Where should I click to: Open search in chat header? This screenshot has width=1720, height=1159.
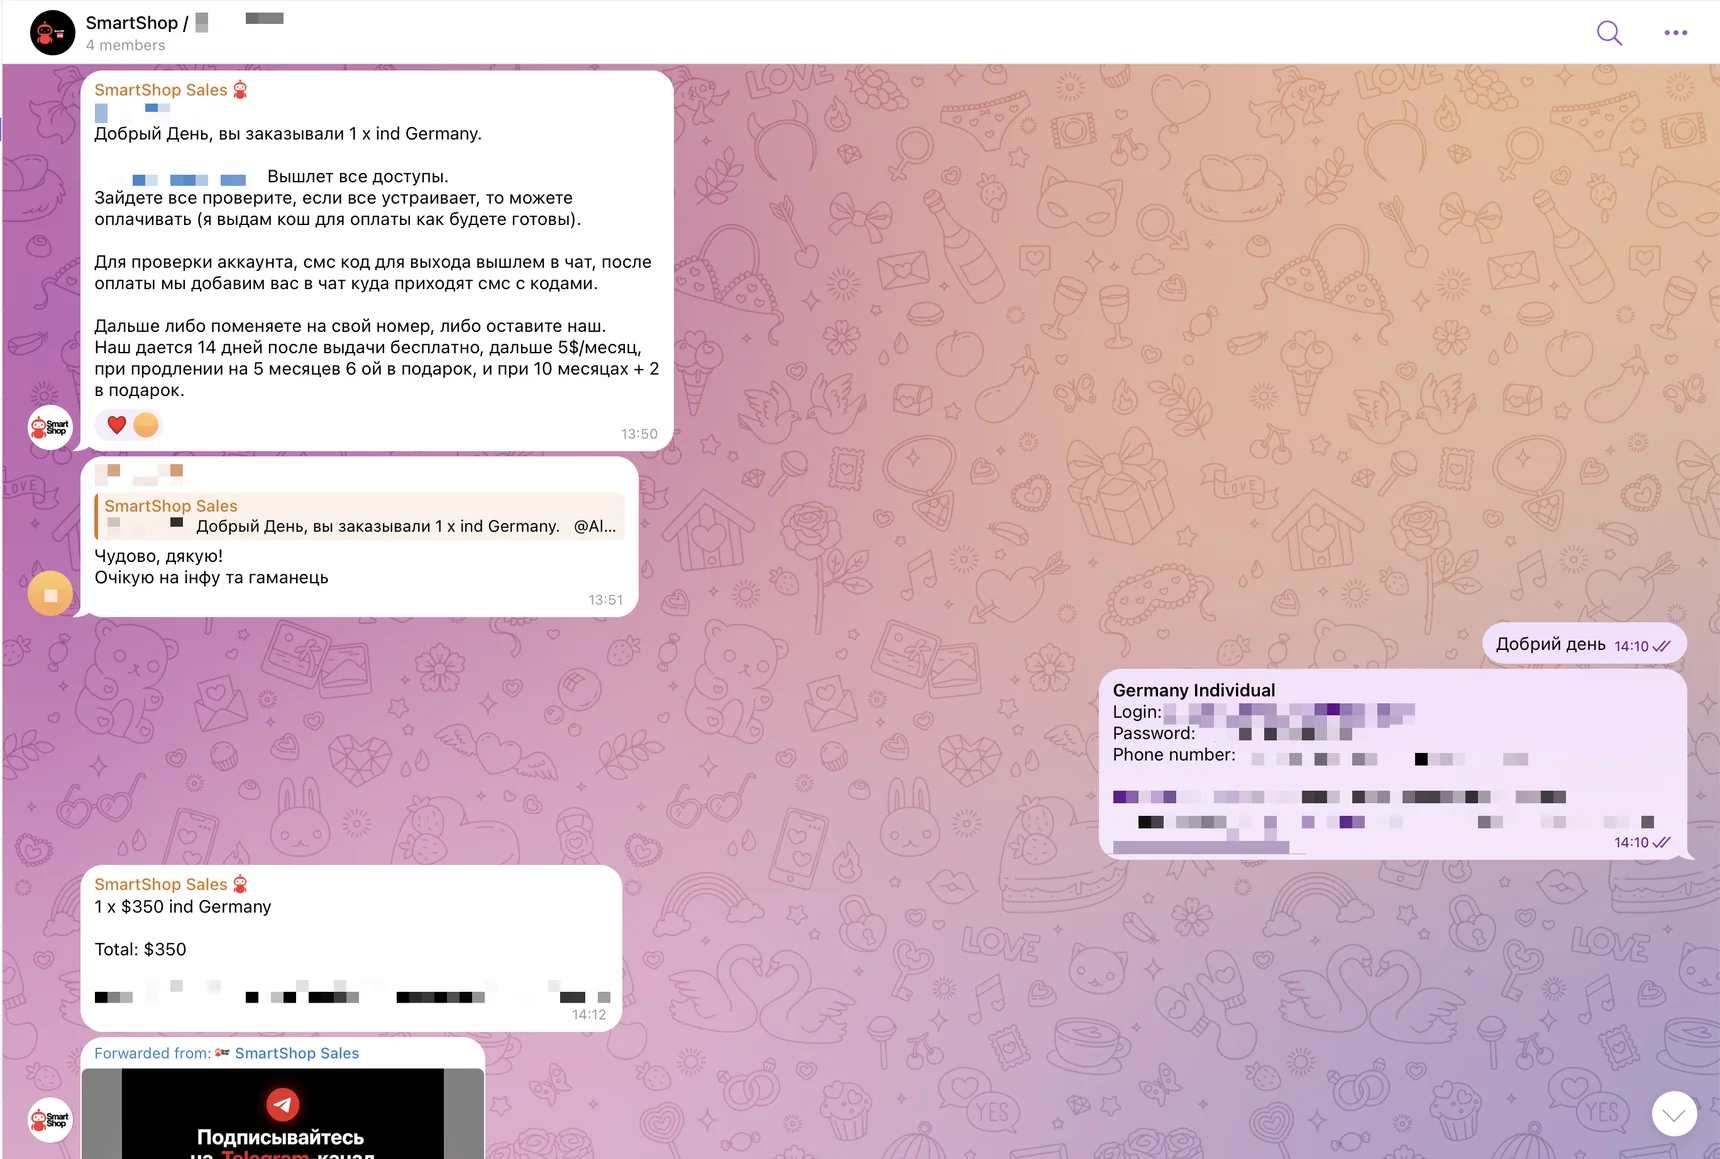[1609, 33]
